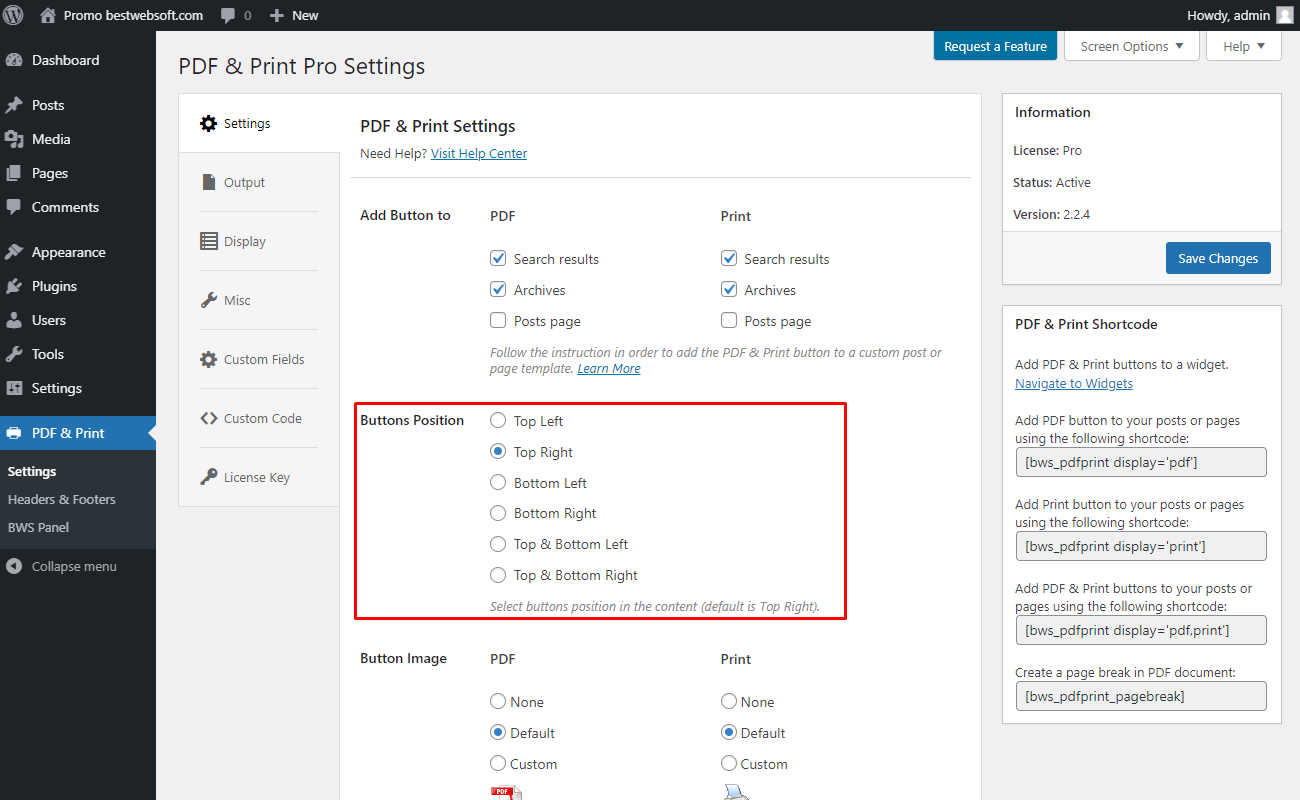Select Top & Bottom Left position

tap(498, 544)
